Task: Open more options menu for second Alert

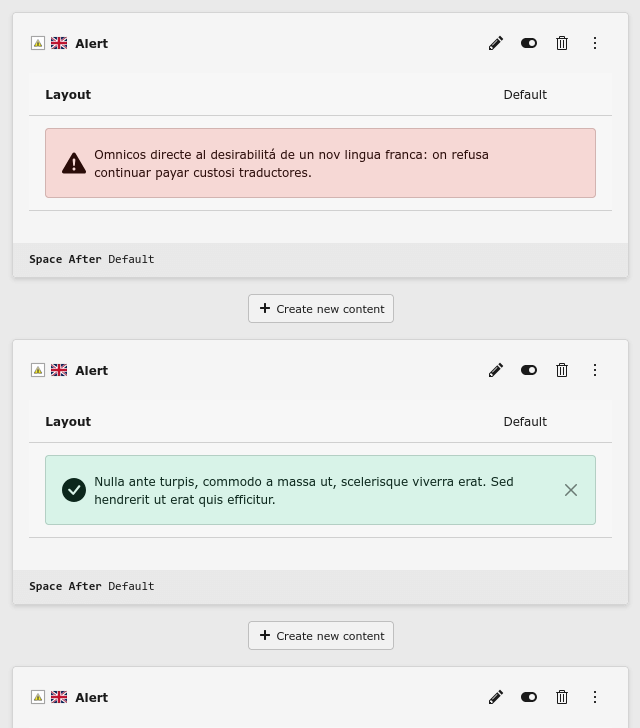Action: (595, 370)
